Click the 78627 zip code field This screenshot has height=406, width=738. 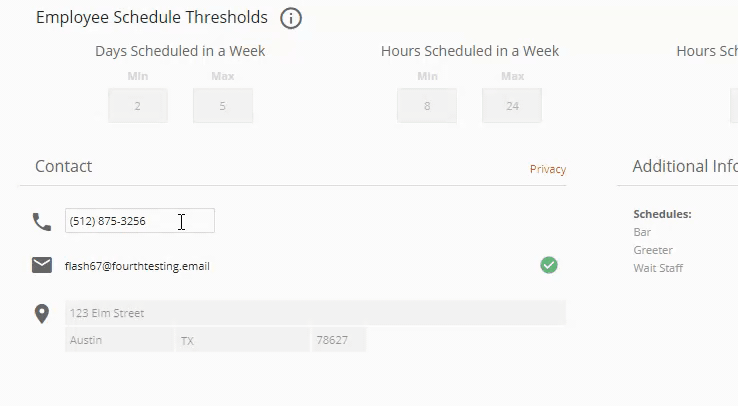click(x=339, y=340)
